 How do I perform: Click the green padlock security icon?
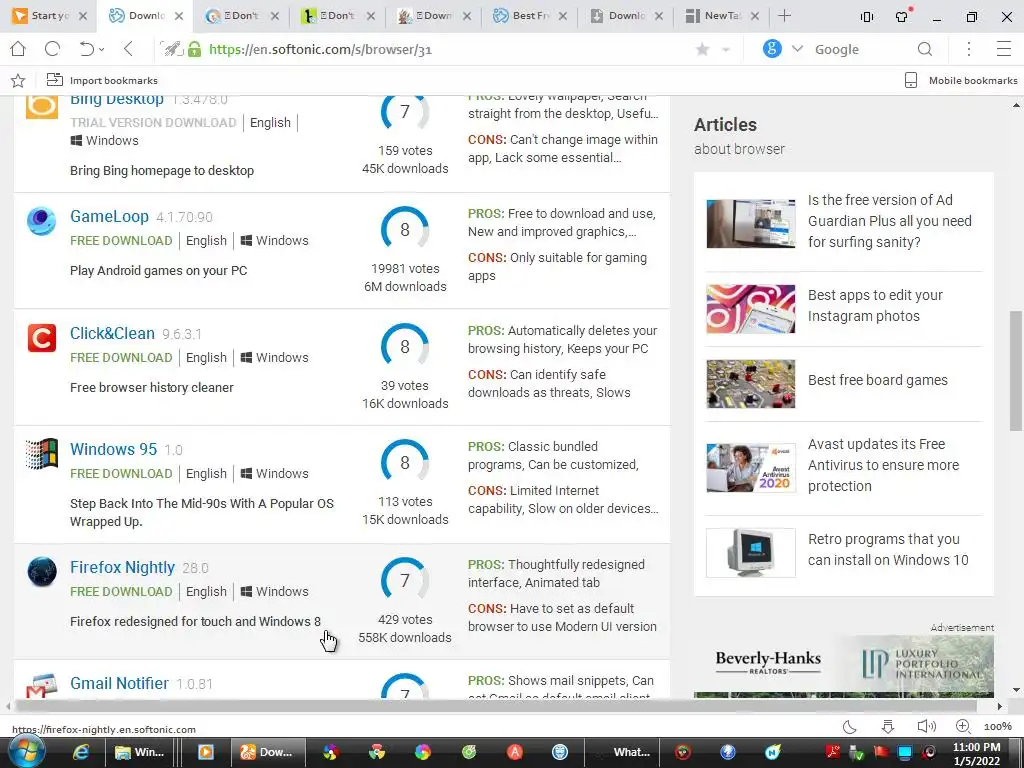194,49
